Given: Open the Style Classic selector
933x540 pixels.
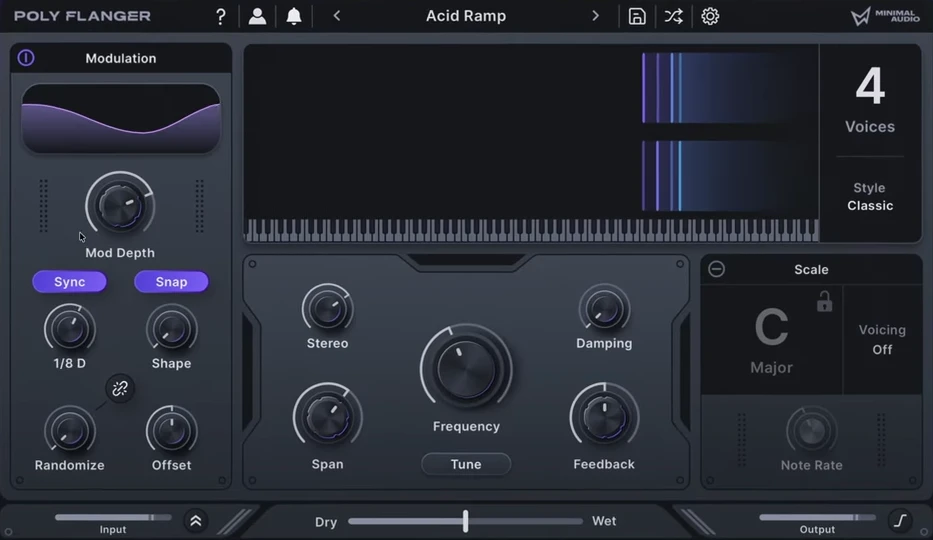Looking at the screenshot, I should [x=870, y=197].
